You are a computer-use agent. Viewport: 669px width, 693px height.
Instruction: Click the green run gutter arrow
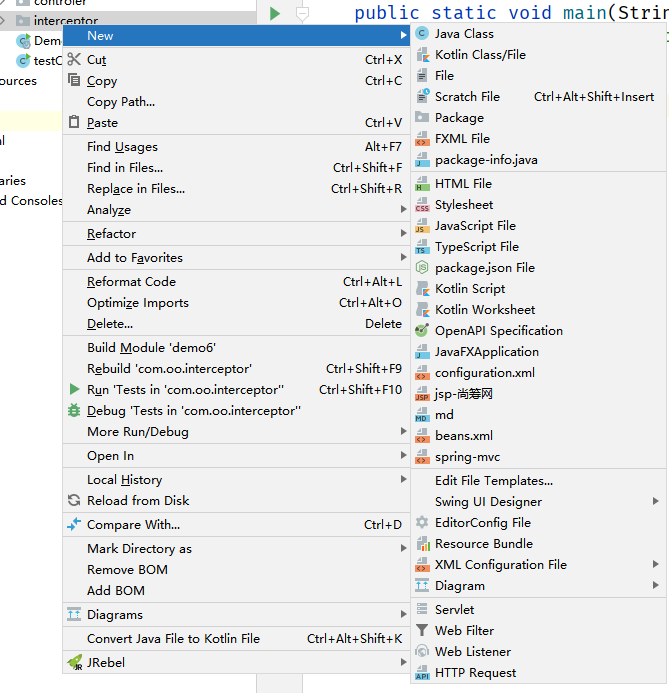[275, 13]
